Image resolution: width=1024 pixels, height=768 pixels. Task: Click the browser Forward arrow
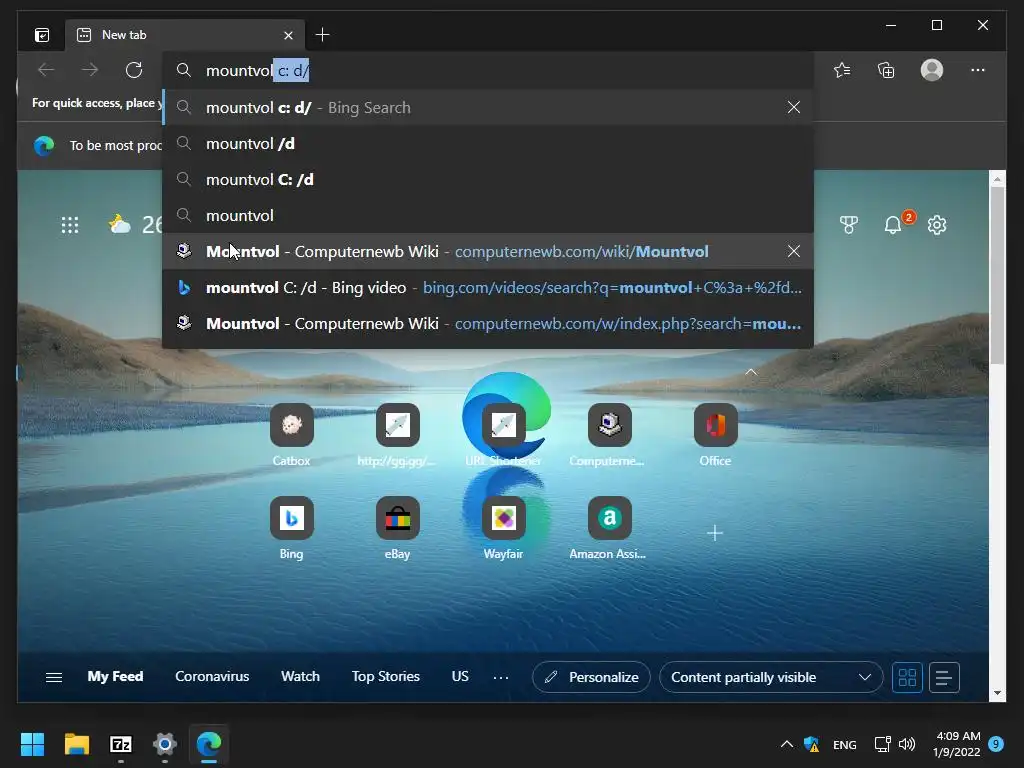point(90,70)
